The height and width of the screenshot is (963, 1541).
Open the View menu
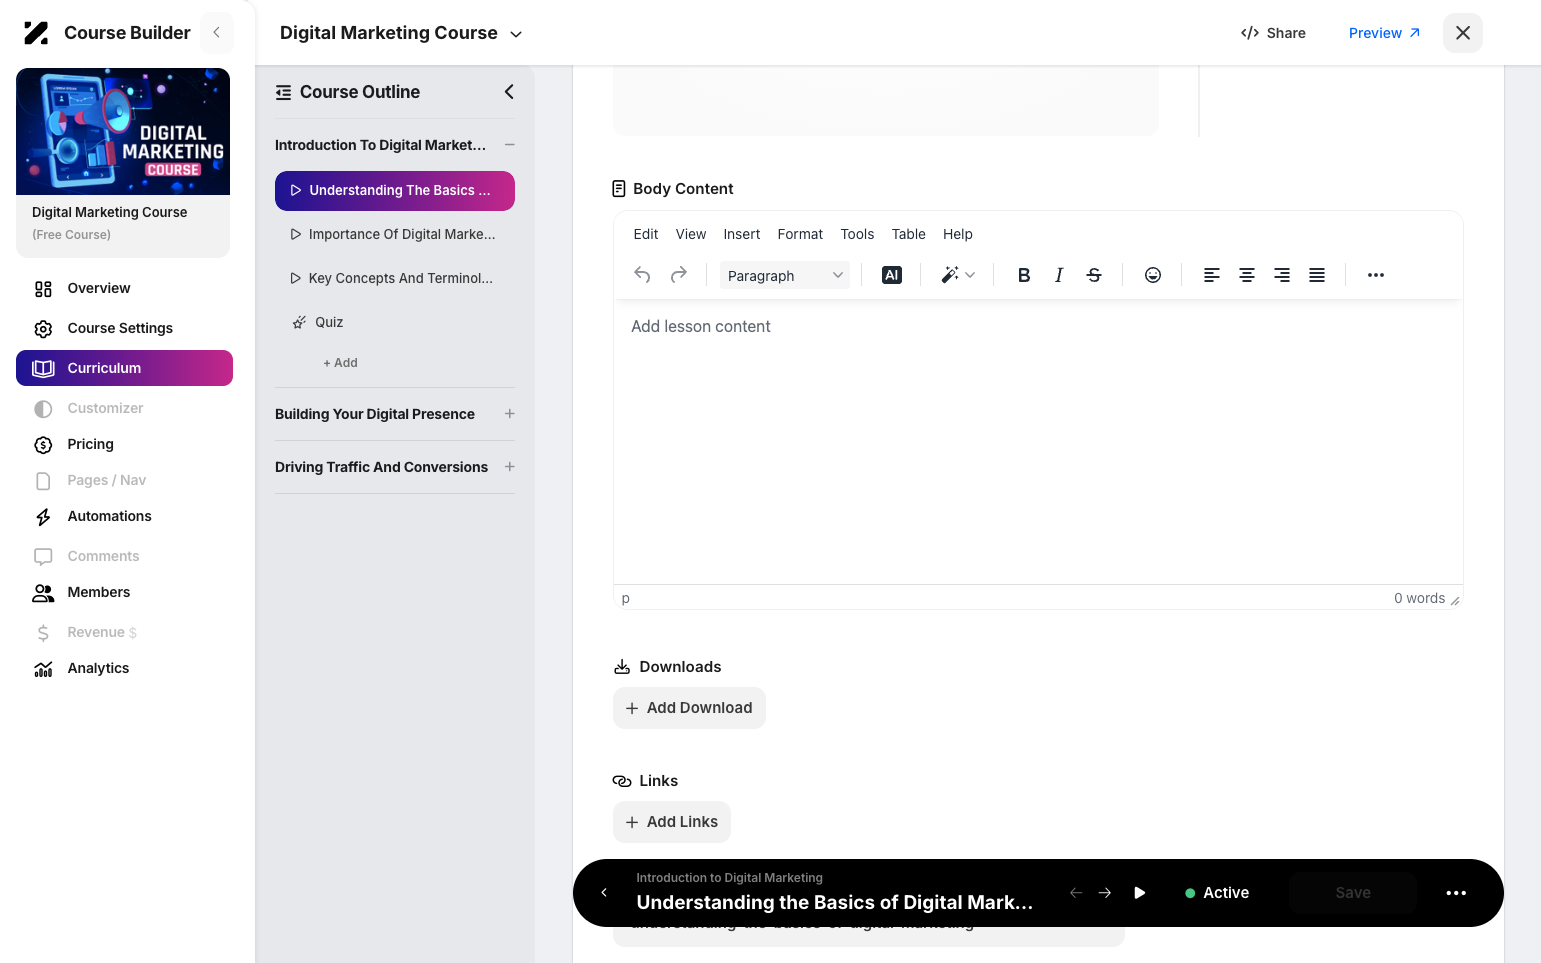point(691,234)
